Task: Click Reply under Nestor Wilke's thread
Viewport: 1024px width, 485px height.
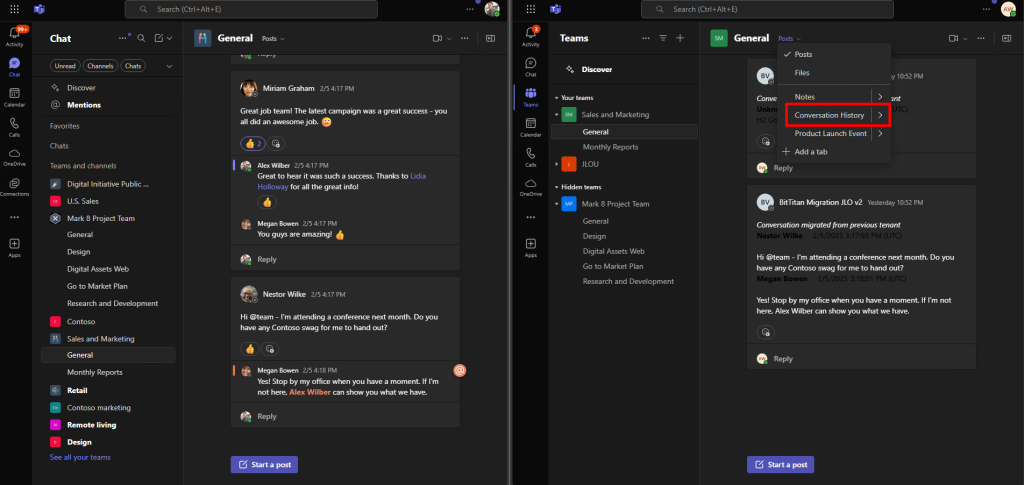Action: tap(266, 416)
